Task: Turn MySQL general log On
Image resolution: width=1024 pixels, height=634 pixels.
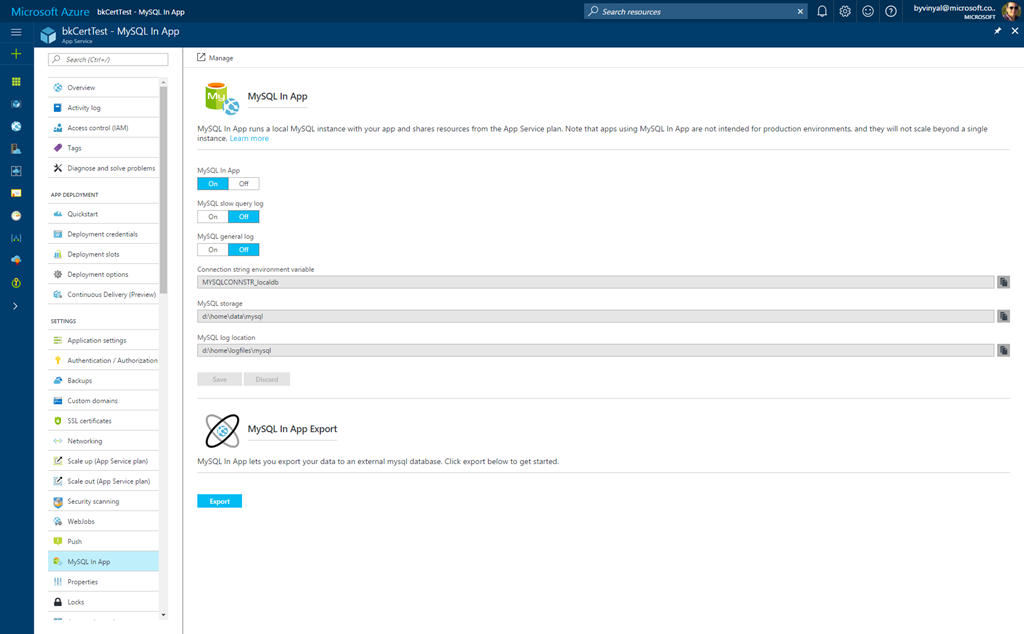Action: (x=213, y=250)
